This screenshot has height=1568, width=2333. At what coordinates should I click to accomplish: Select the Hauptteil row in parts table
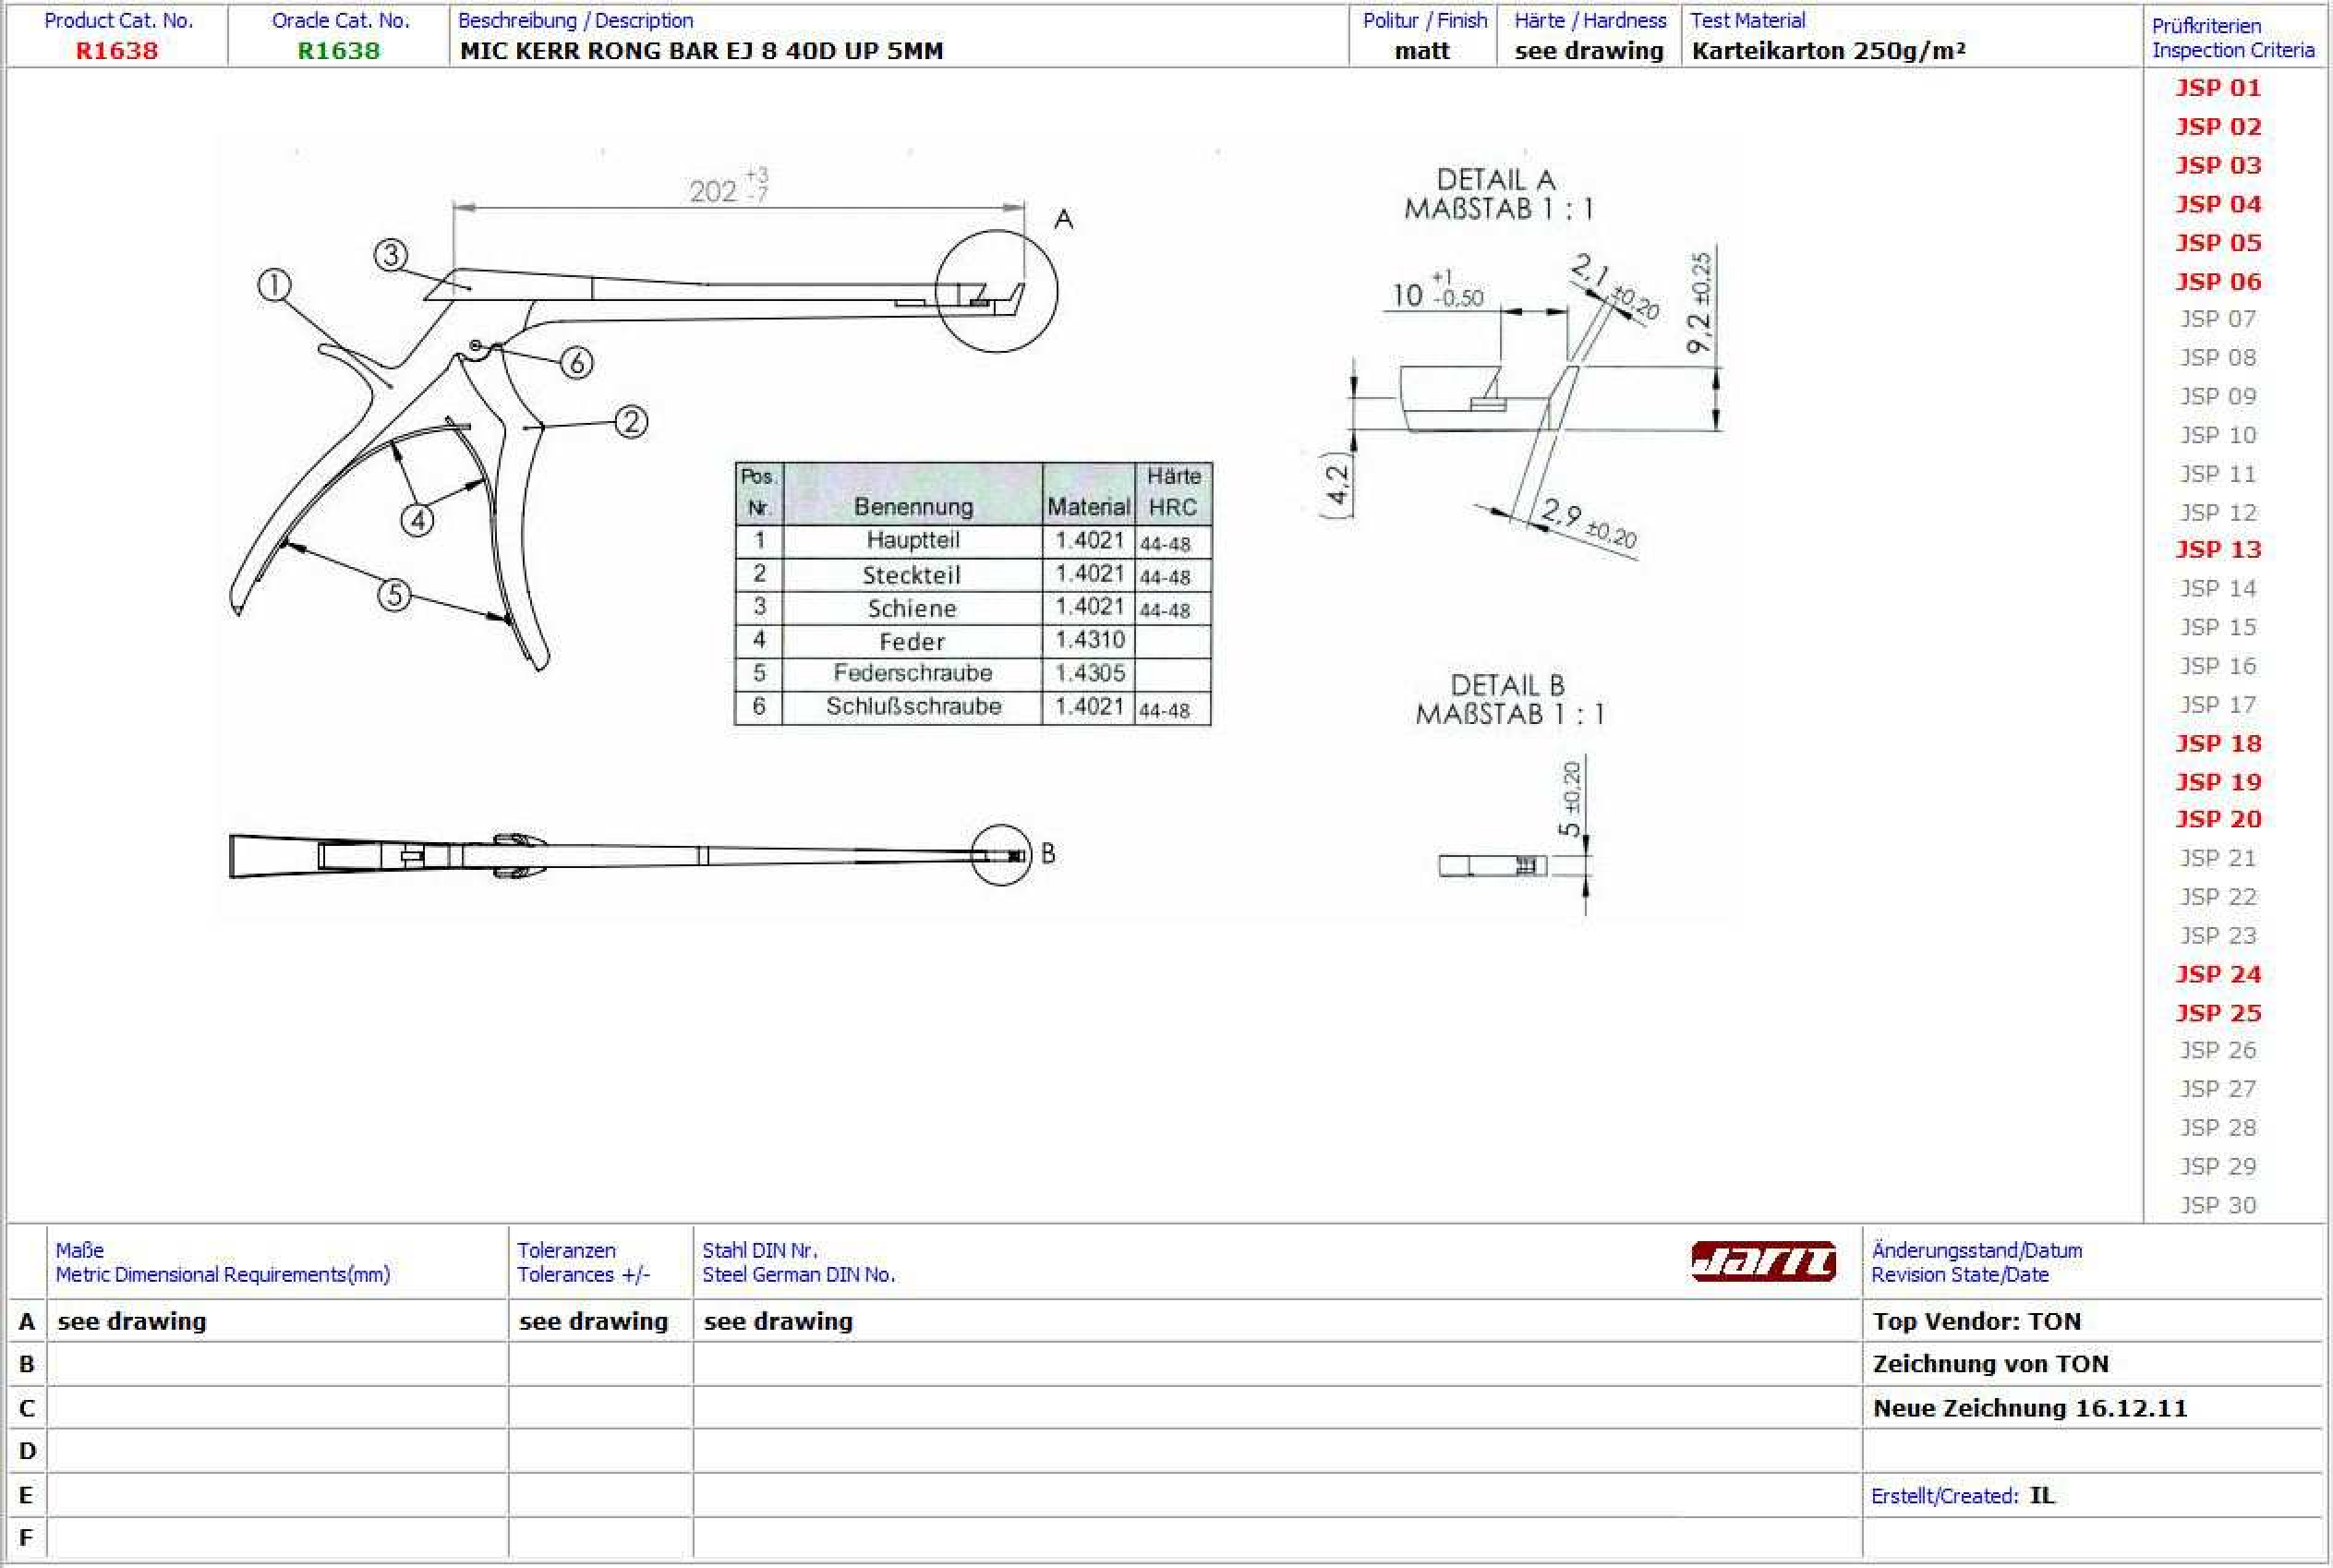[912, 541]
